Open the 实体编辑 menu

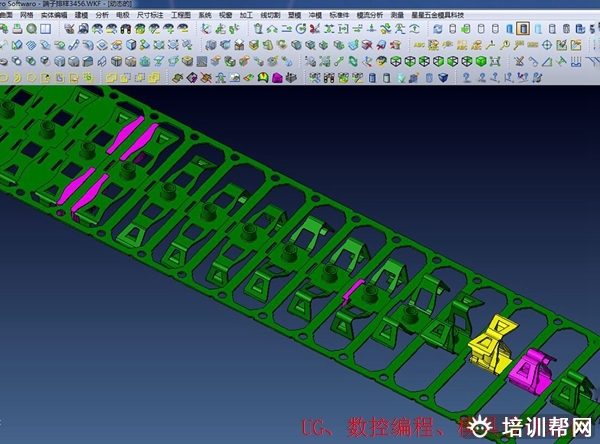54,17
